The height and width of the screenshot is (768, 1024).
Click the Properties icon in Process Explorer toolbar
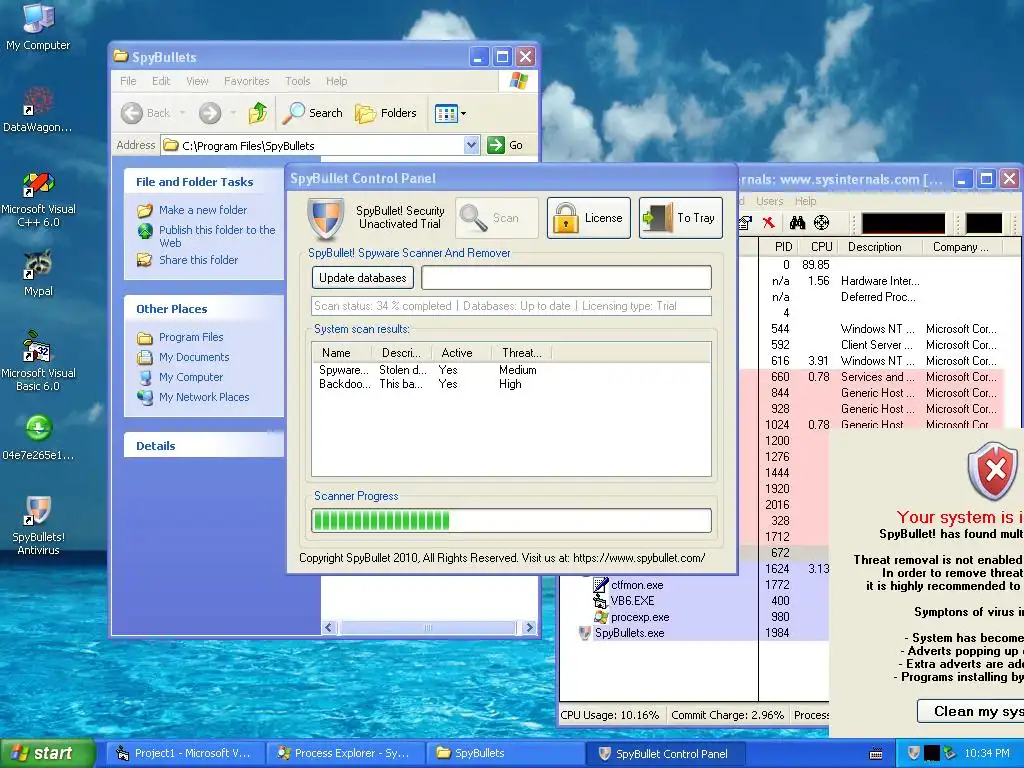click(745, 223)
